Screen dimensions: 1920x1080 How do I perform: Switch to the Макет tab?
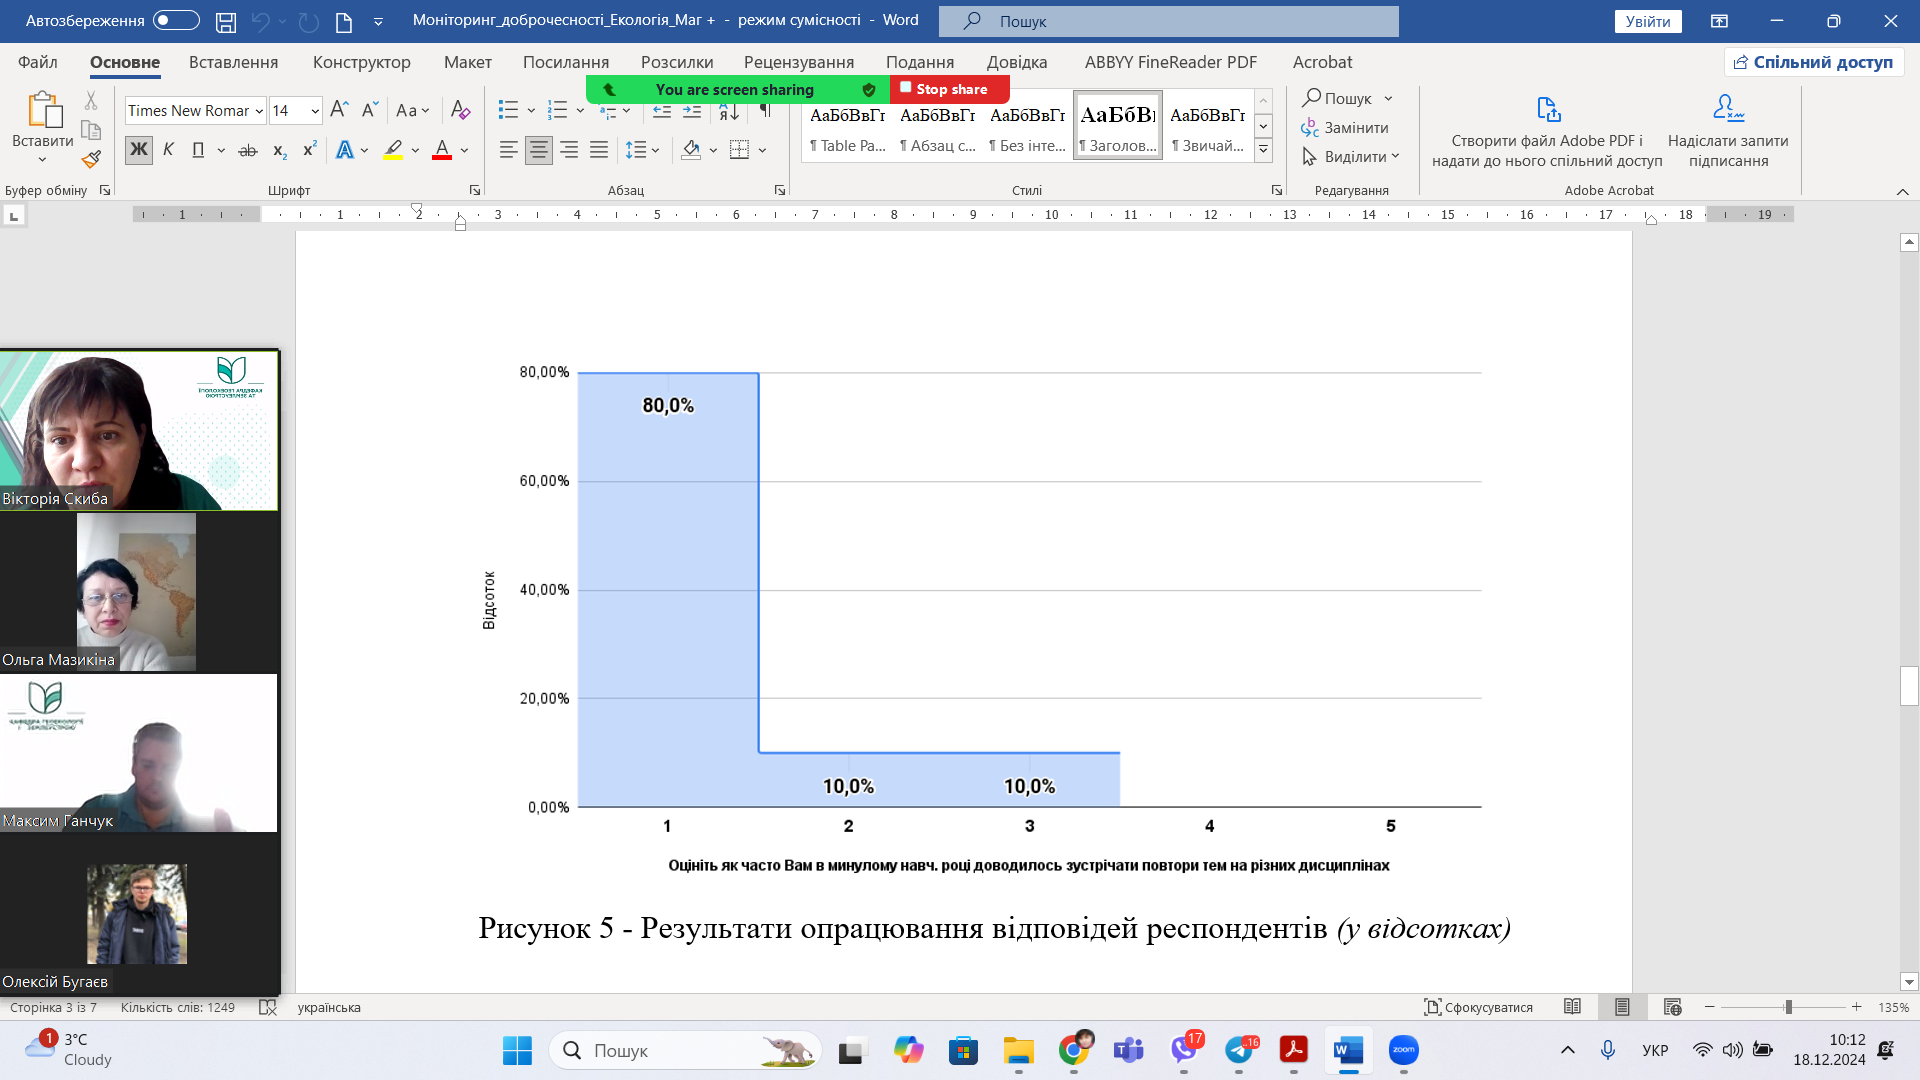point(467,62)
